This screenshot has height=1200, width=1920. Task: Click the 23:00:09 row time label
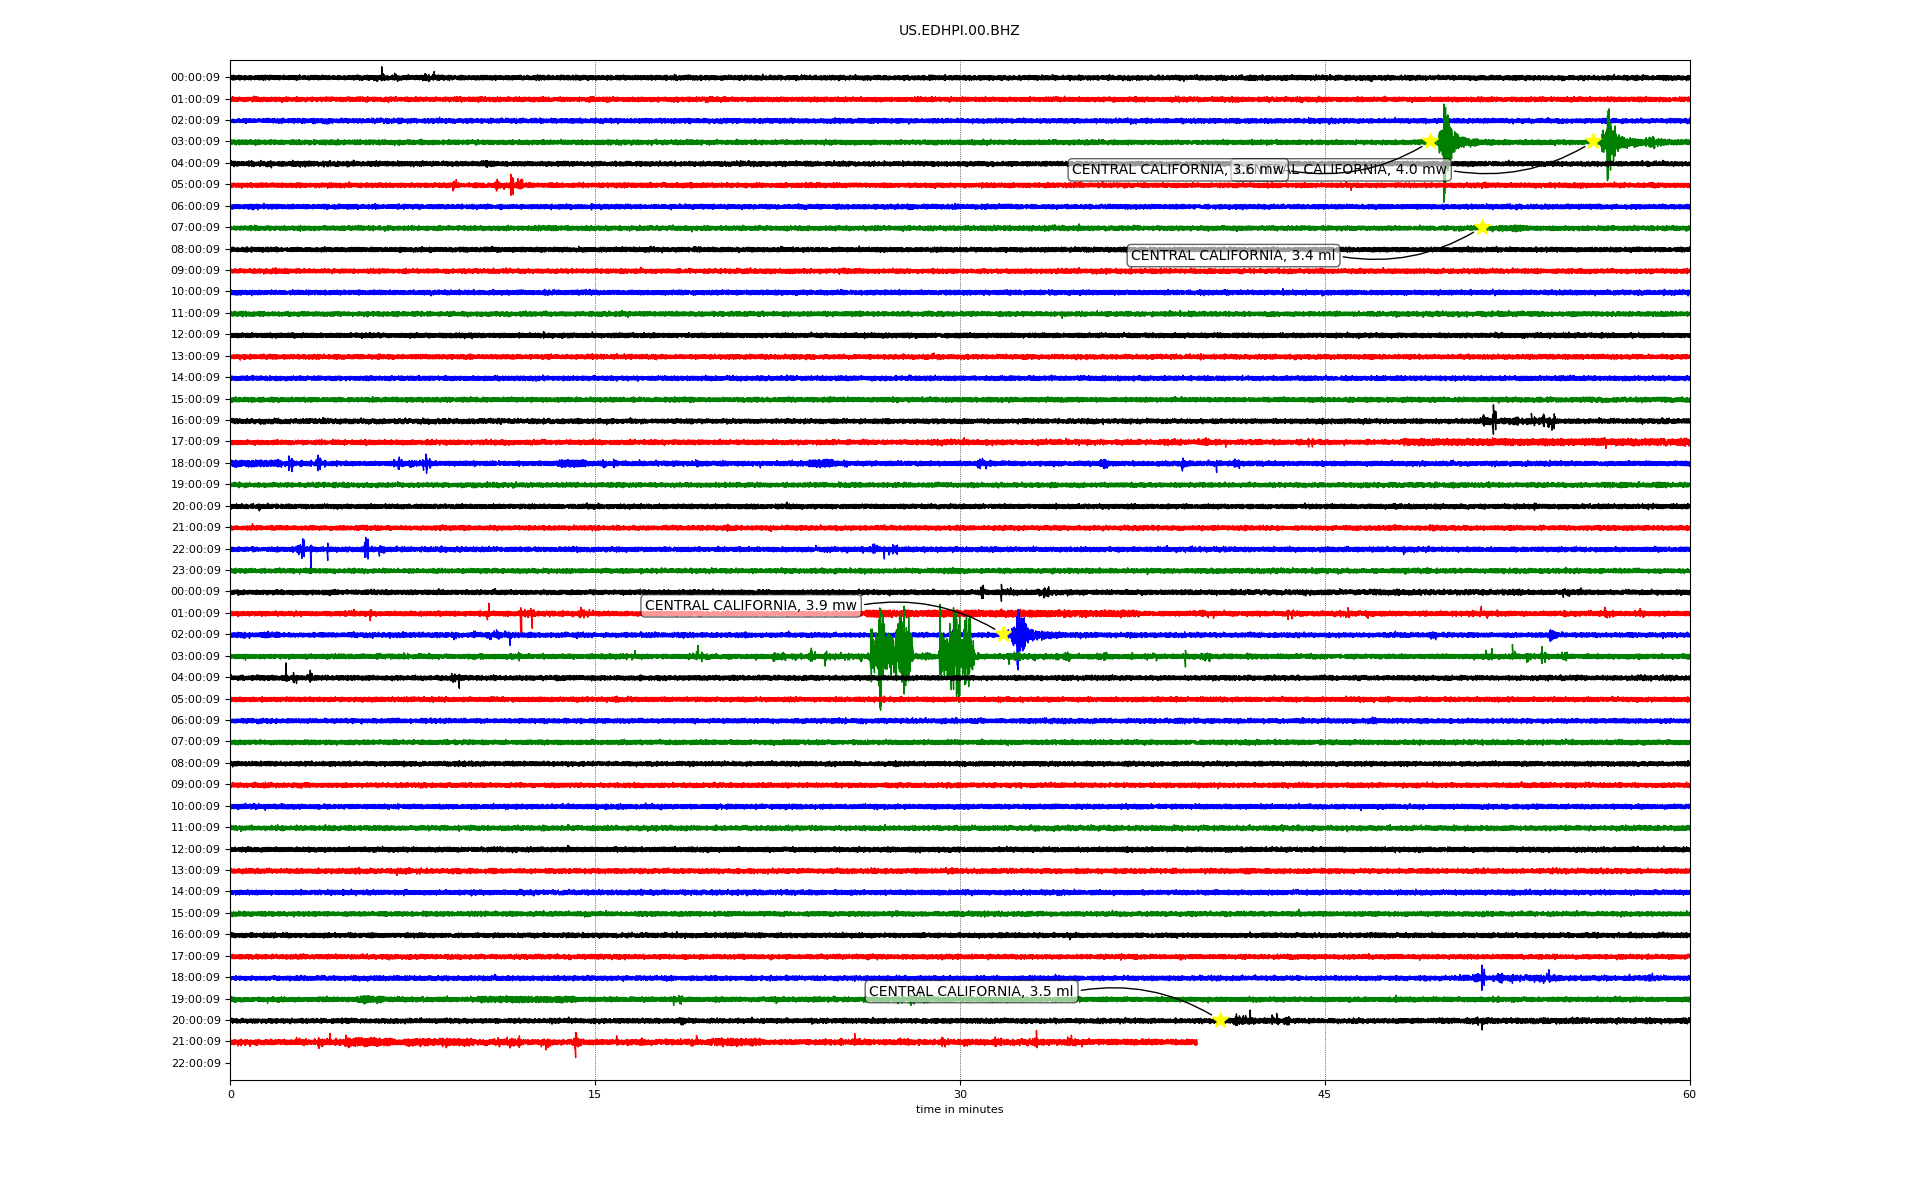pyautogui.click(x=196, y=571)
